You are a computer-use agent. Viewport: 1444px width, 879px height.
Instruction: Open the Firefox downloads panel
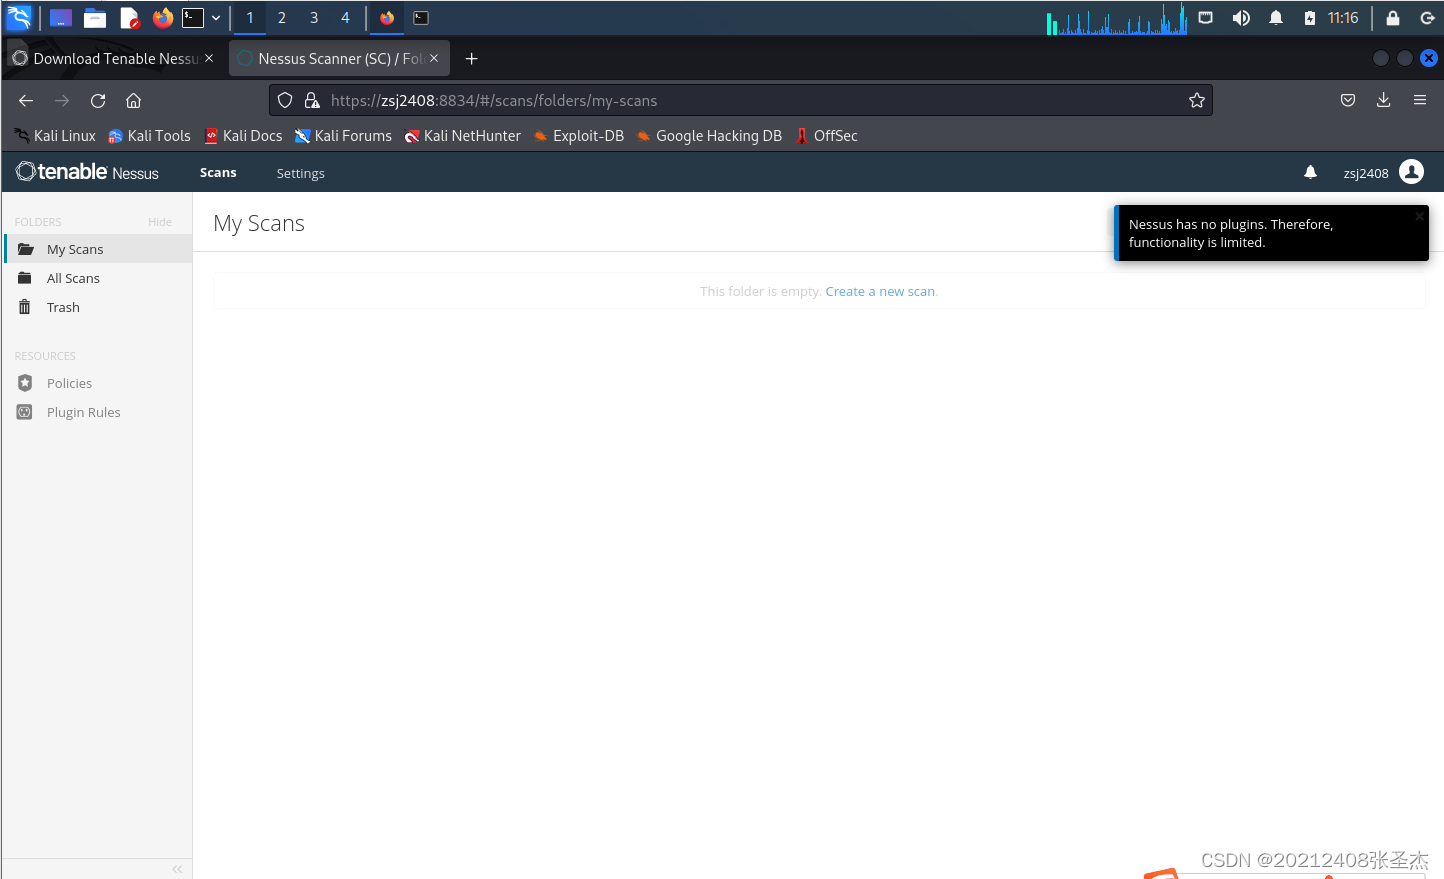(x=1384, y=100)
